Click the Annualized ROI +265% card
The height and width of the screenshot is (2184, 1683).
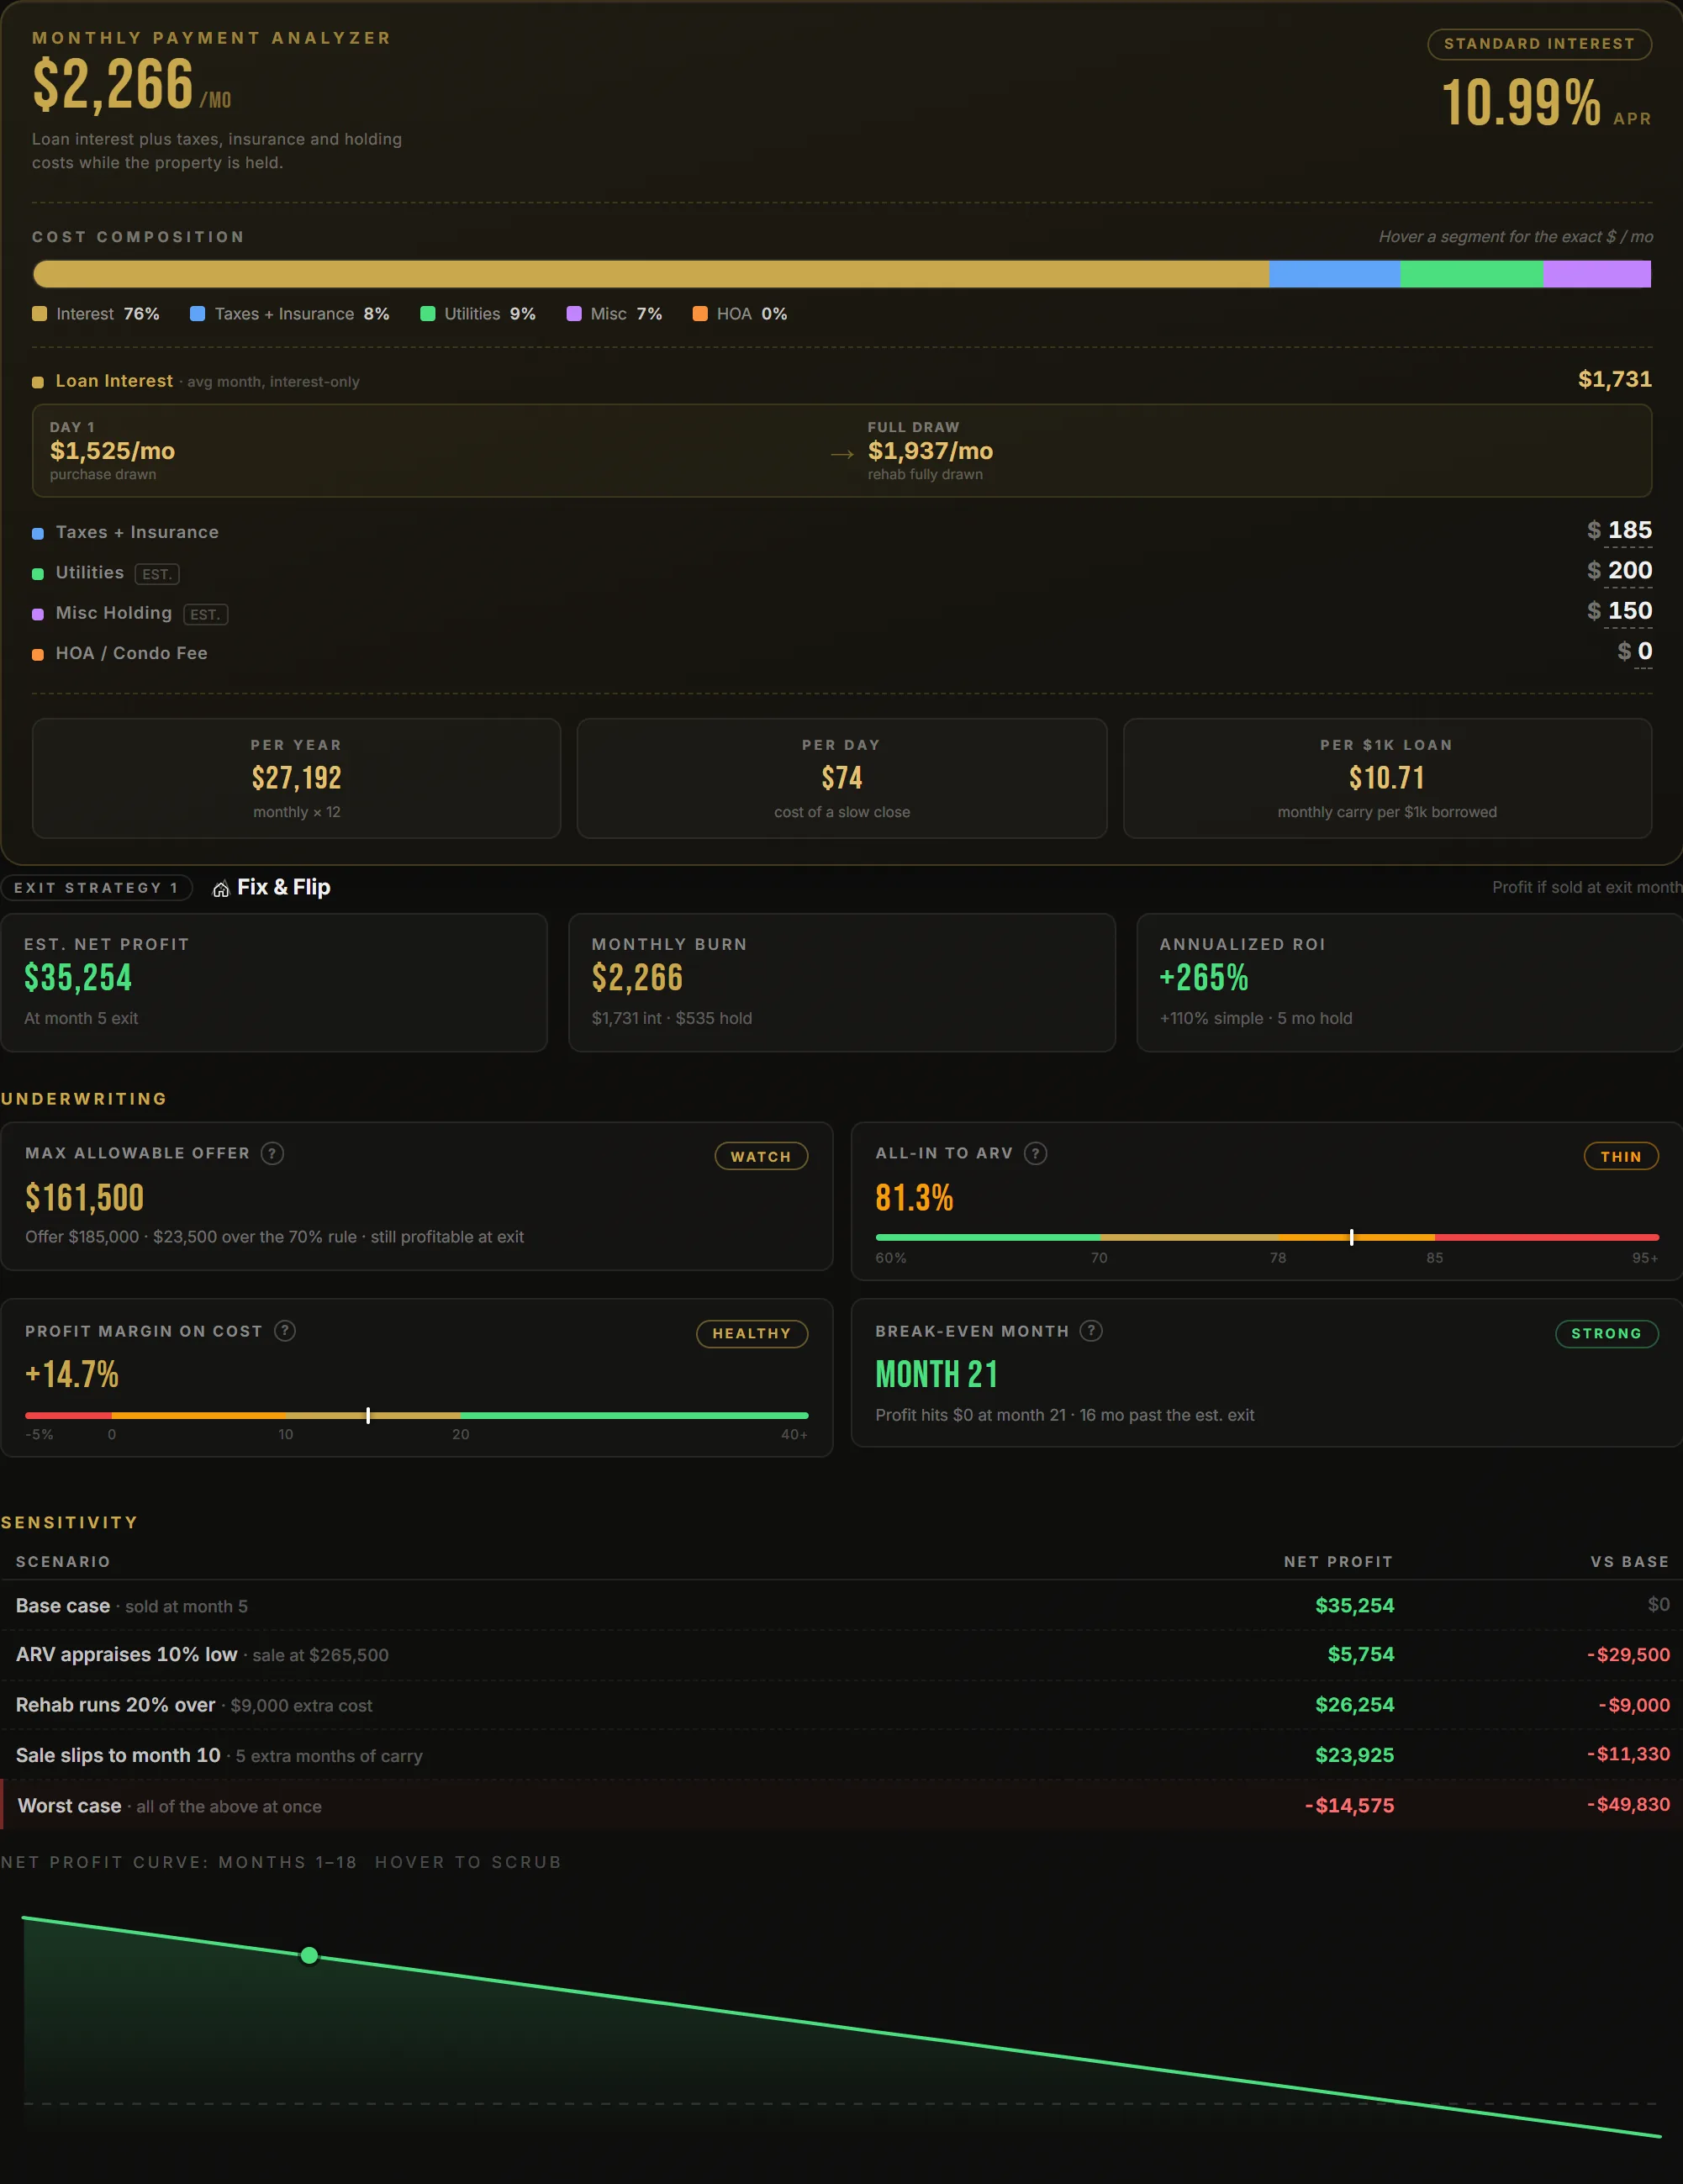[x=1410, y=982]
